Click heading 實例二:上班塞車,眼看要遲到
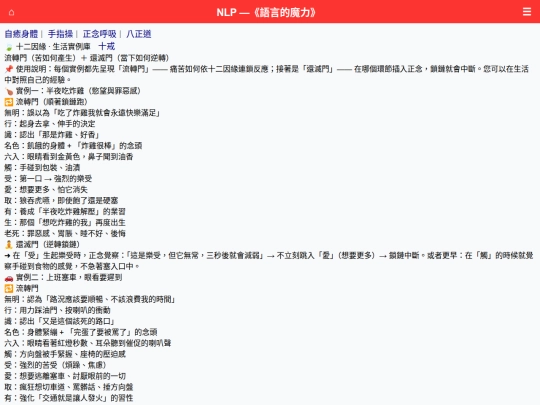540x405 pixels. [x=69, y=278]
